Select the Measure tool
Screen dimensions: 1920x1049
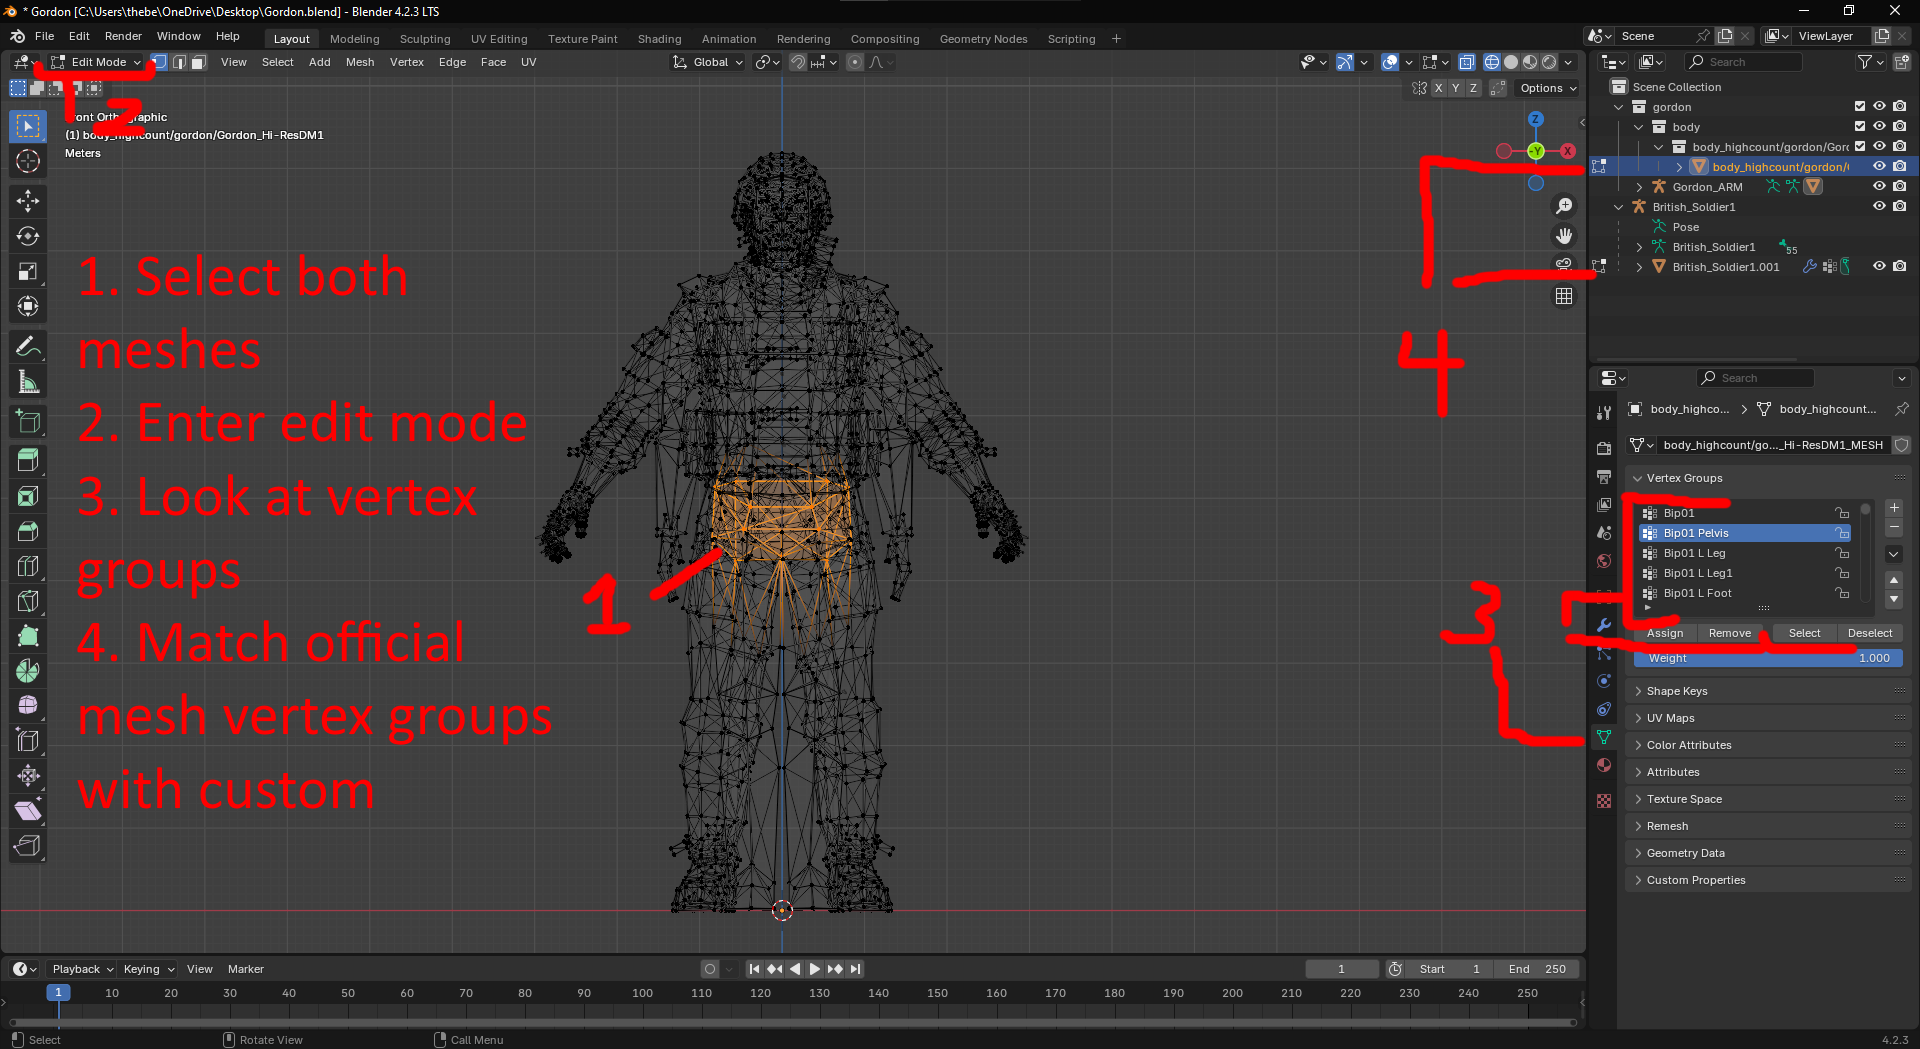point(28,382)
